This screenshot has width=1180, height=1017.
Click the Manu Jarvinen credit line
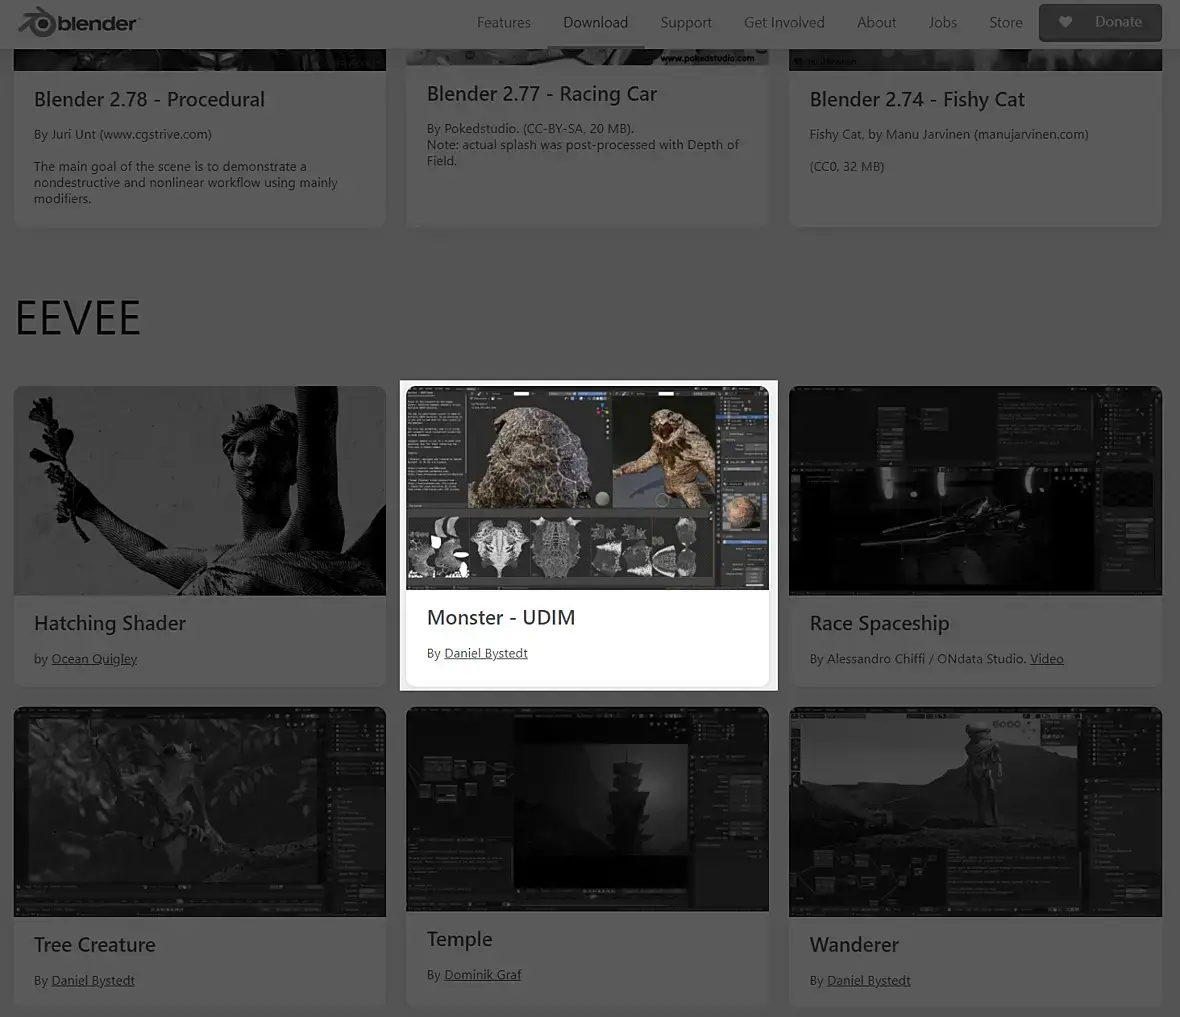click(949, 134)
